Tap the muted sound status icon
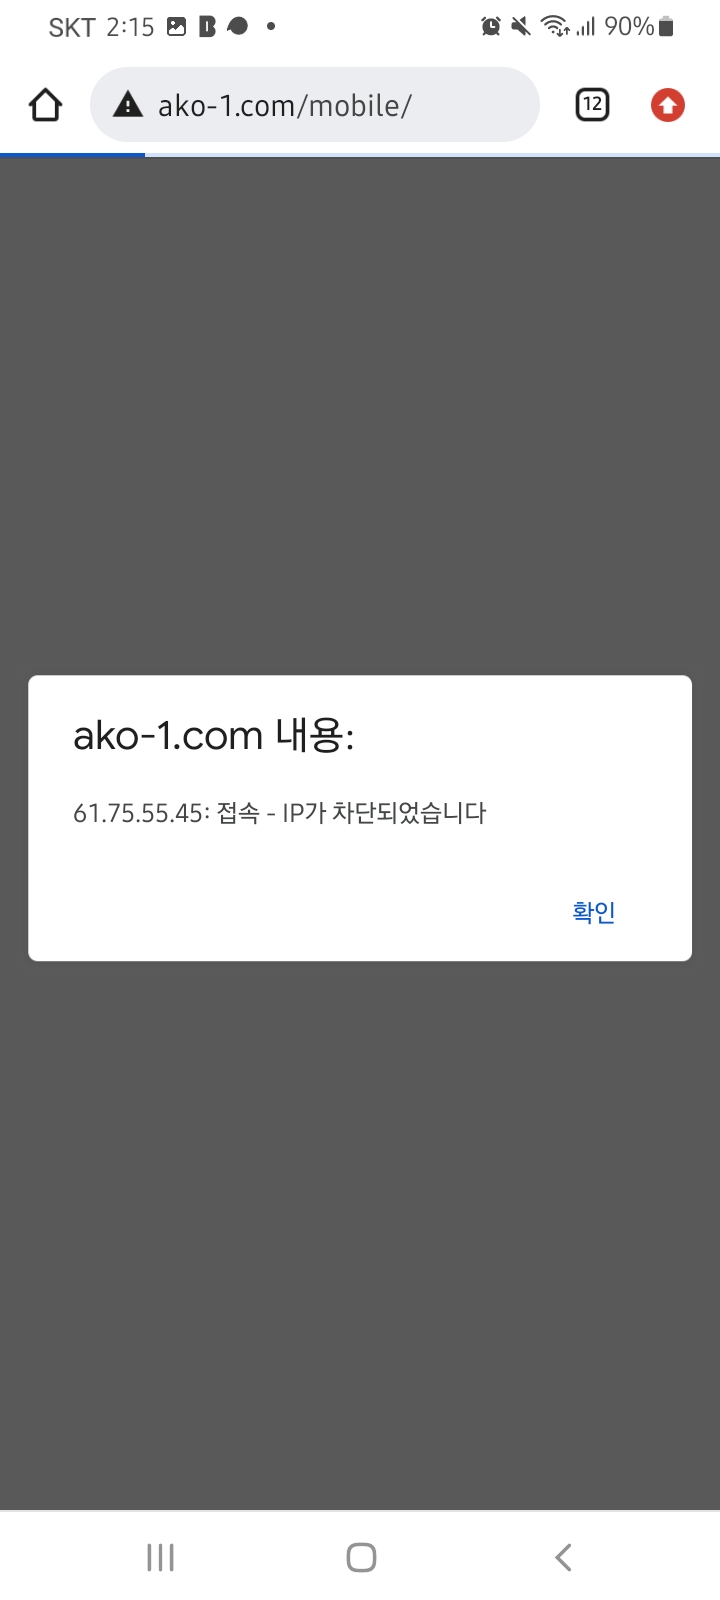Image resolution: width=720 pixels, height=1600 pixels. [520, 27]
